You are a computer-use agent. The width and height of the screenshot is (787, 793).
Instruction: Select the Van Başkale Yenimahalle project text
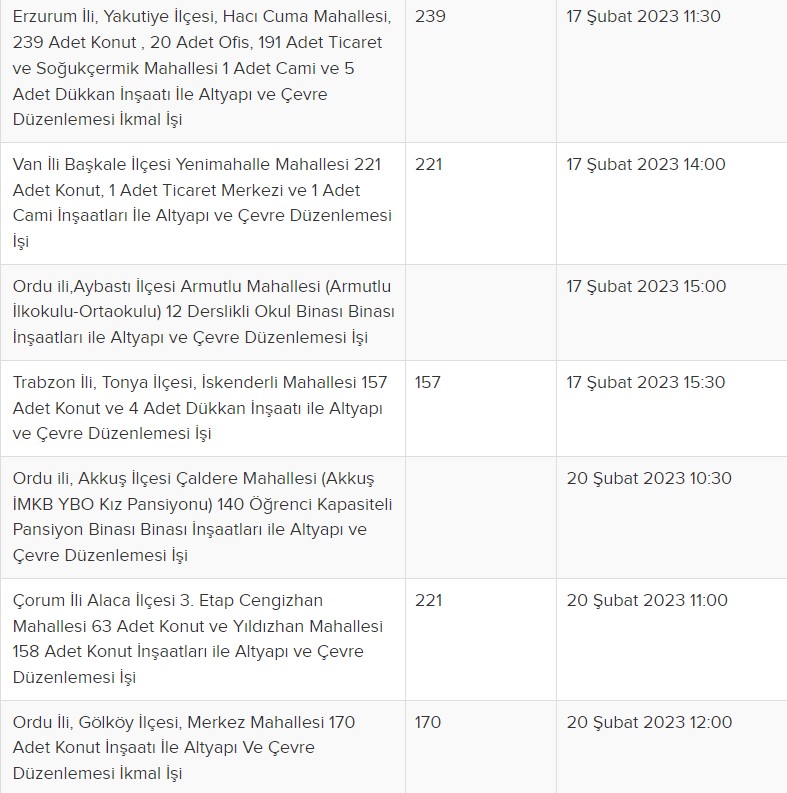[202, 203]
